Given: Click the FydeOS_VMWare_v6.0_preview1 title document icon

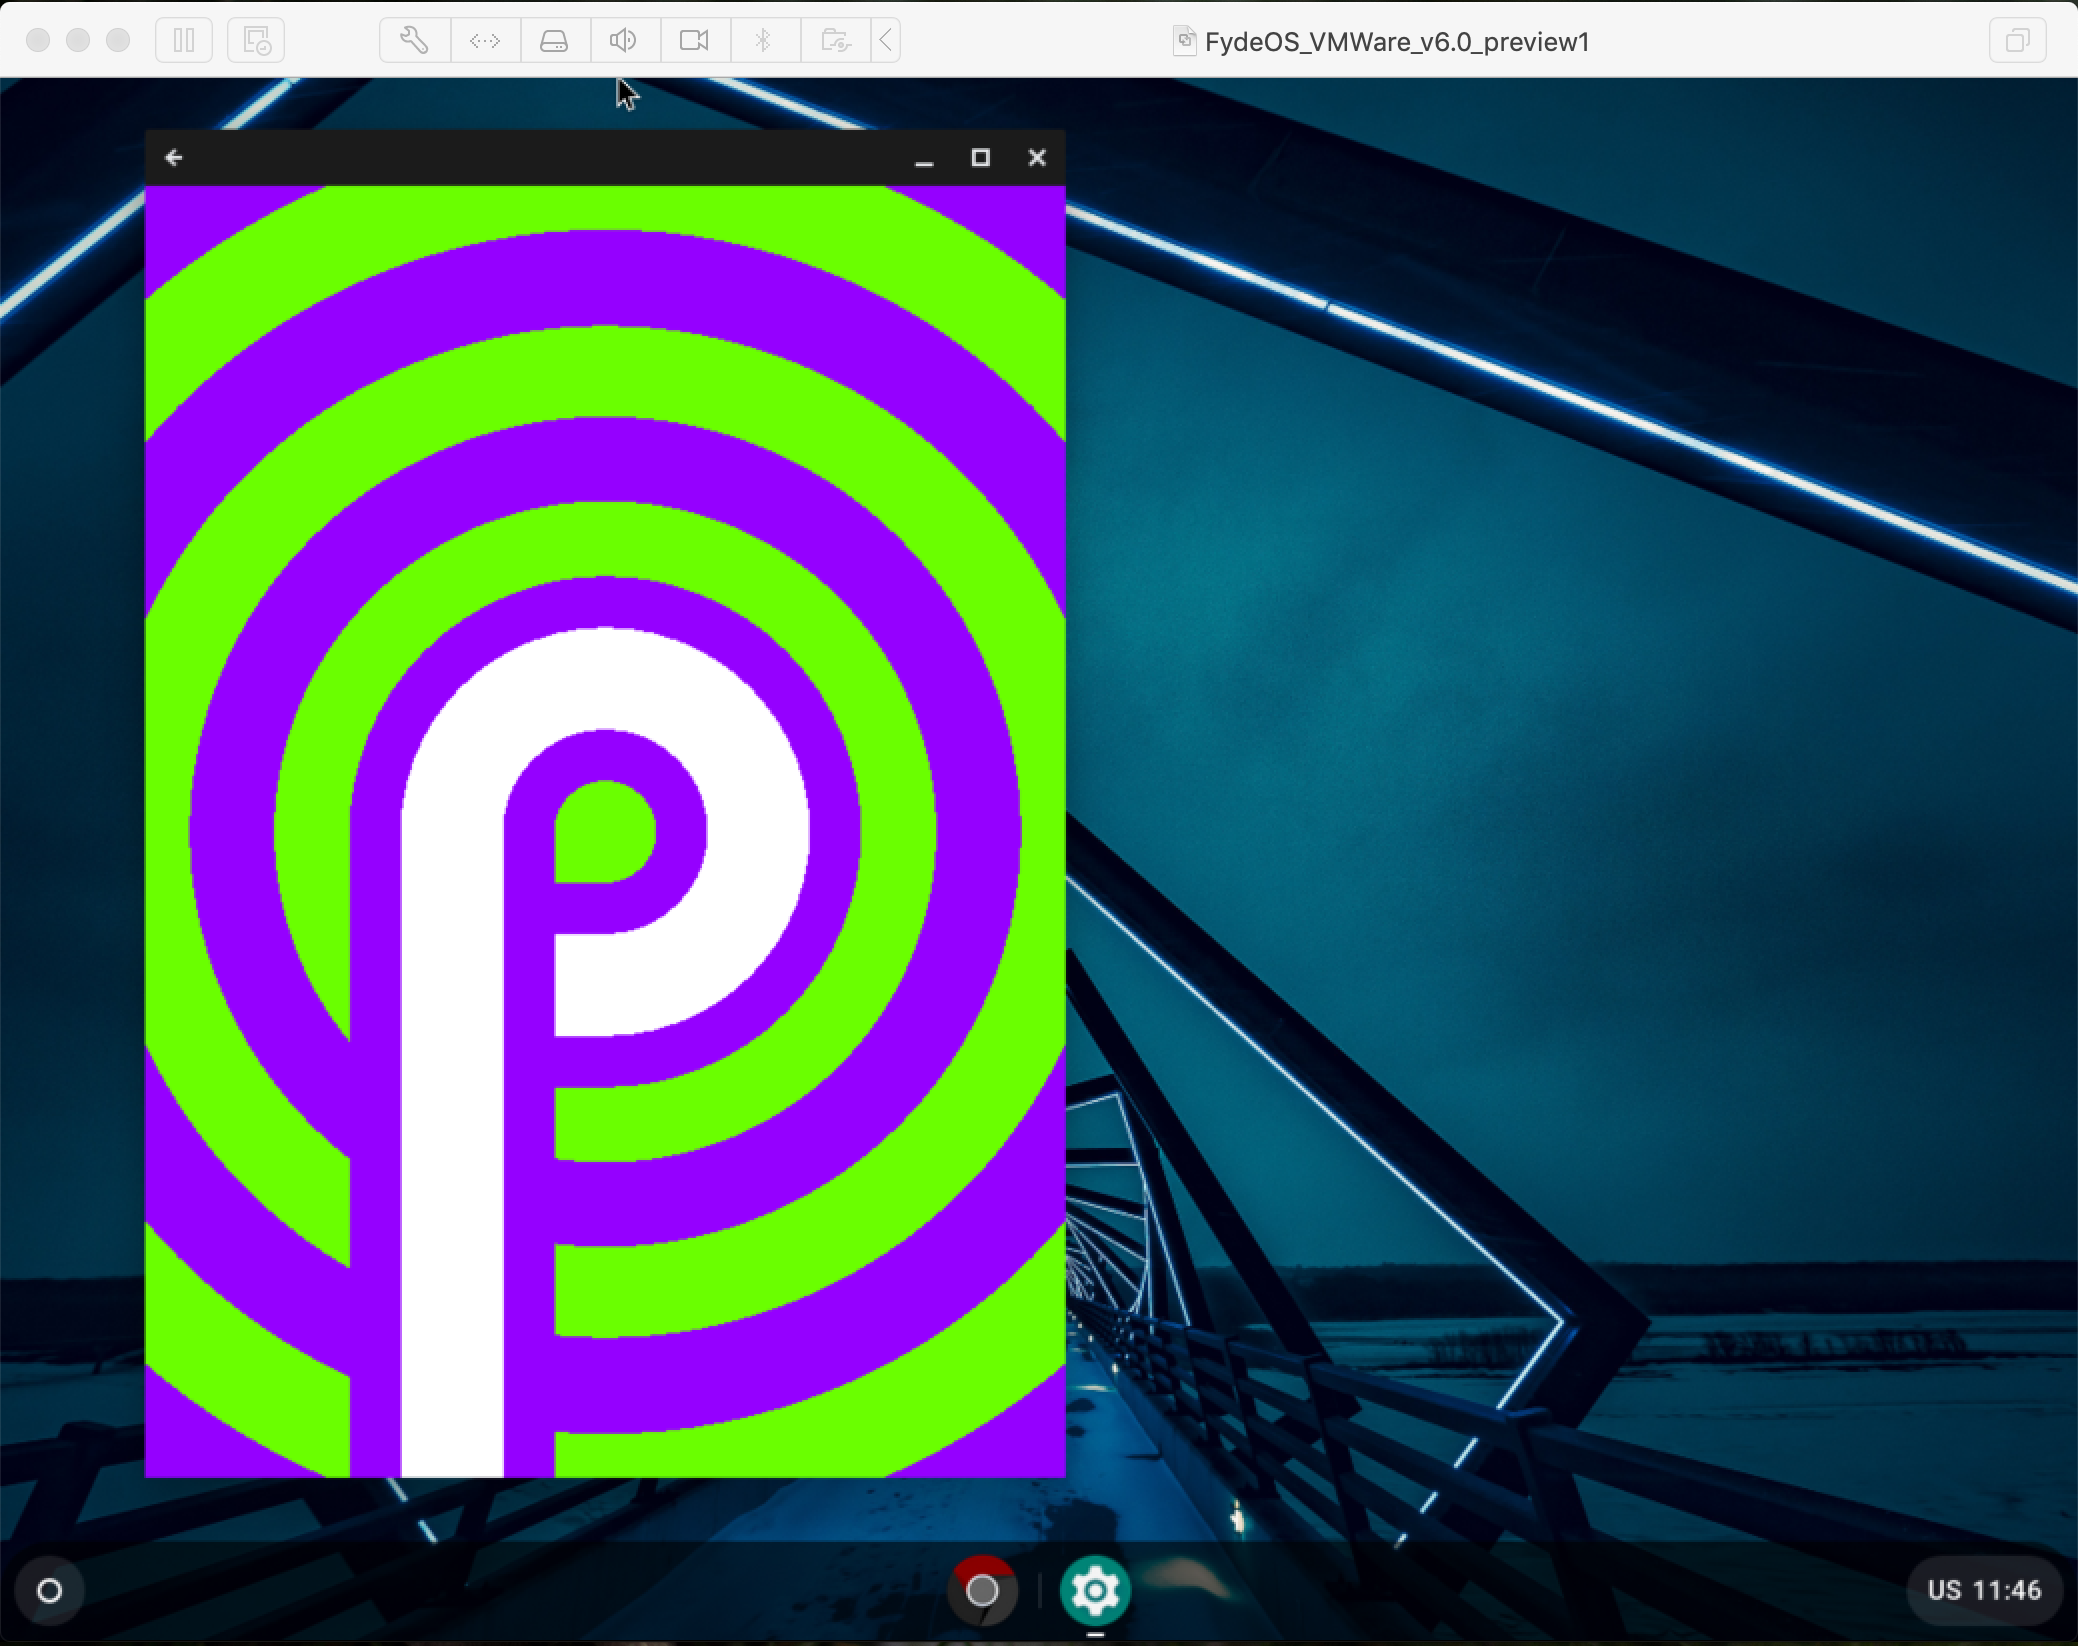Looking at the screenshot, I should 1184,41.
